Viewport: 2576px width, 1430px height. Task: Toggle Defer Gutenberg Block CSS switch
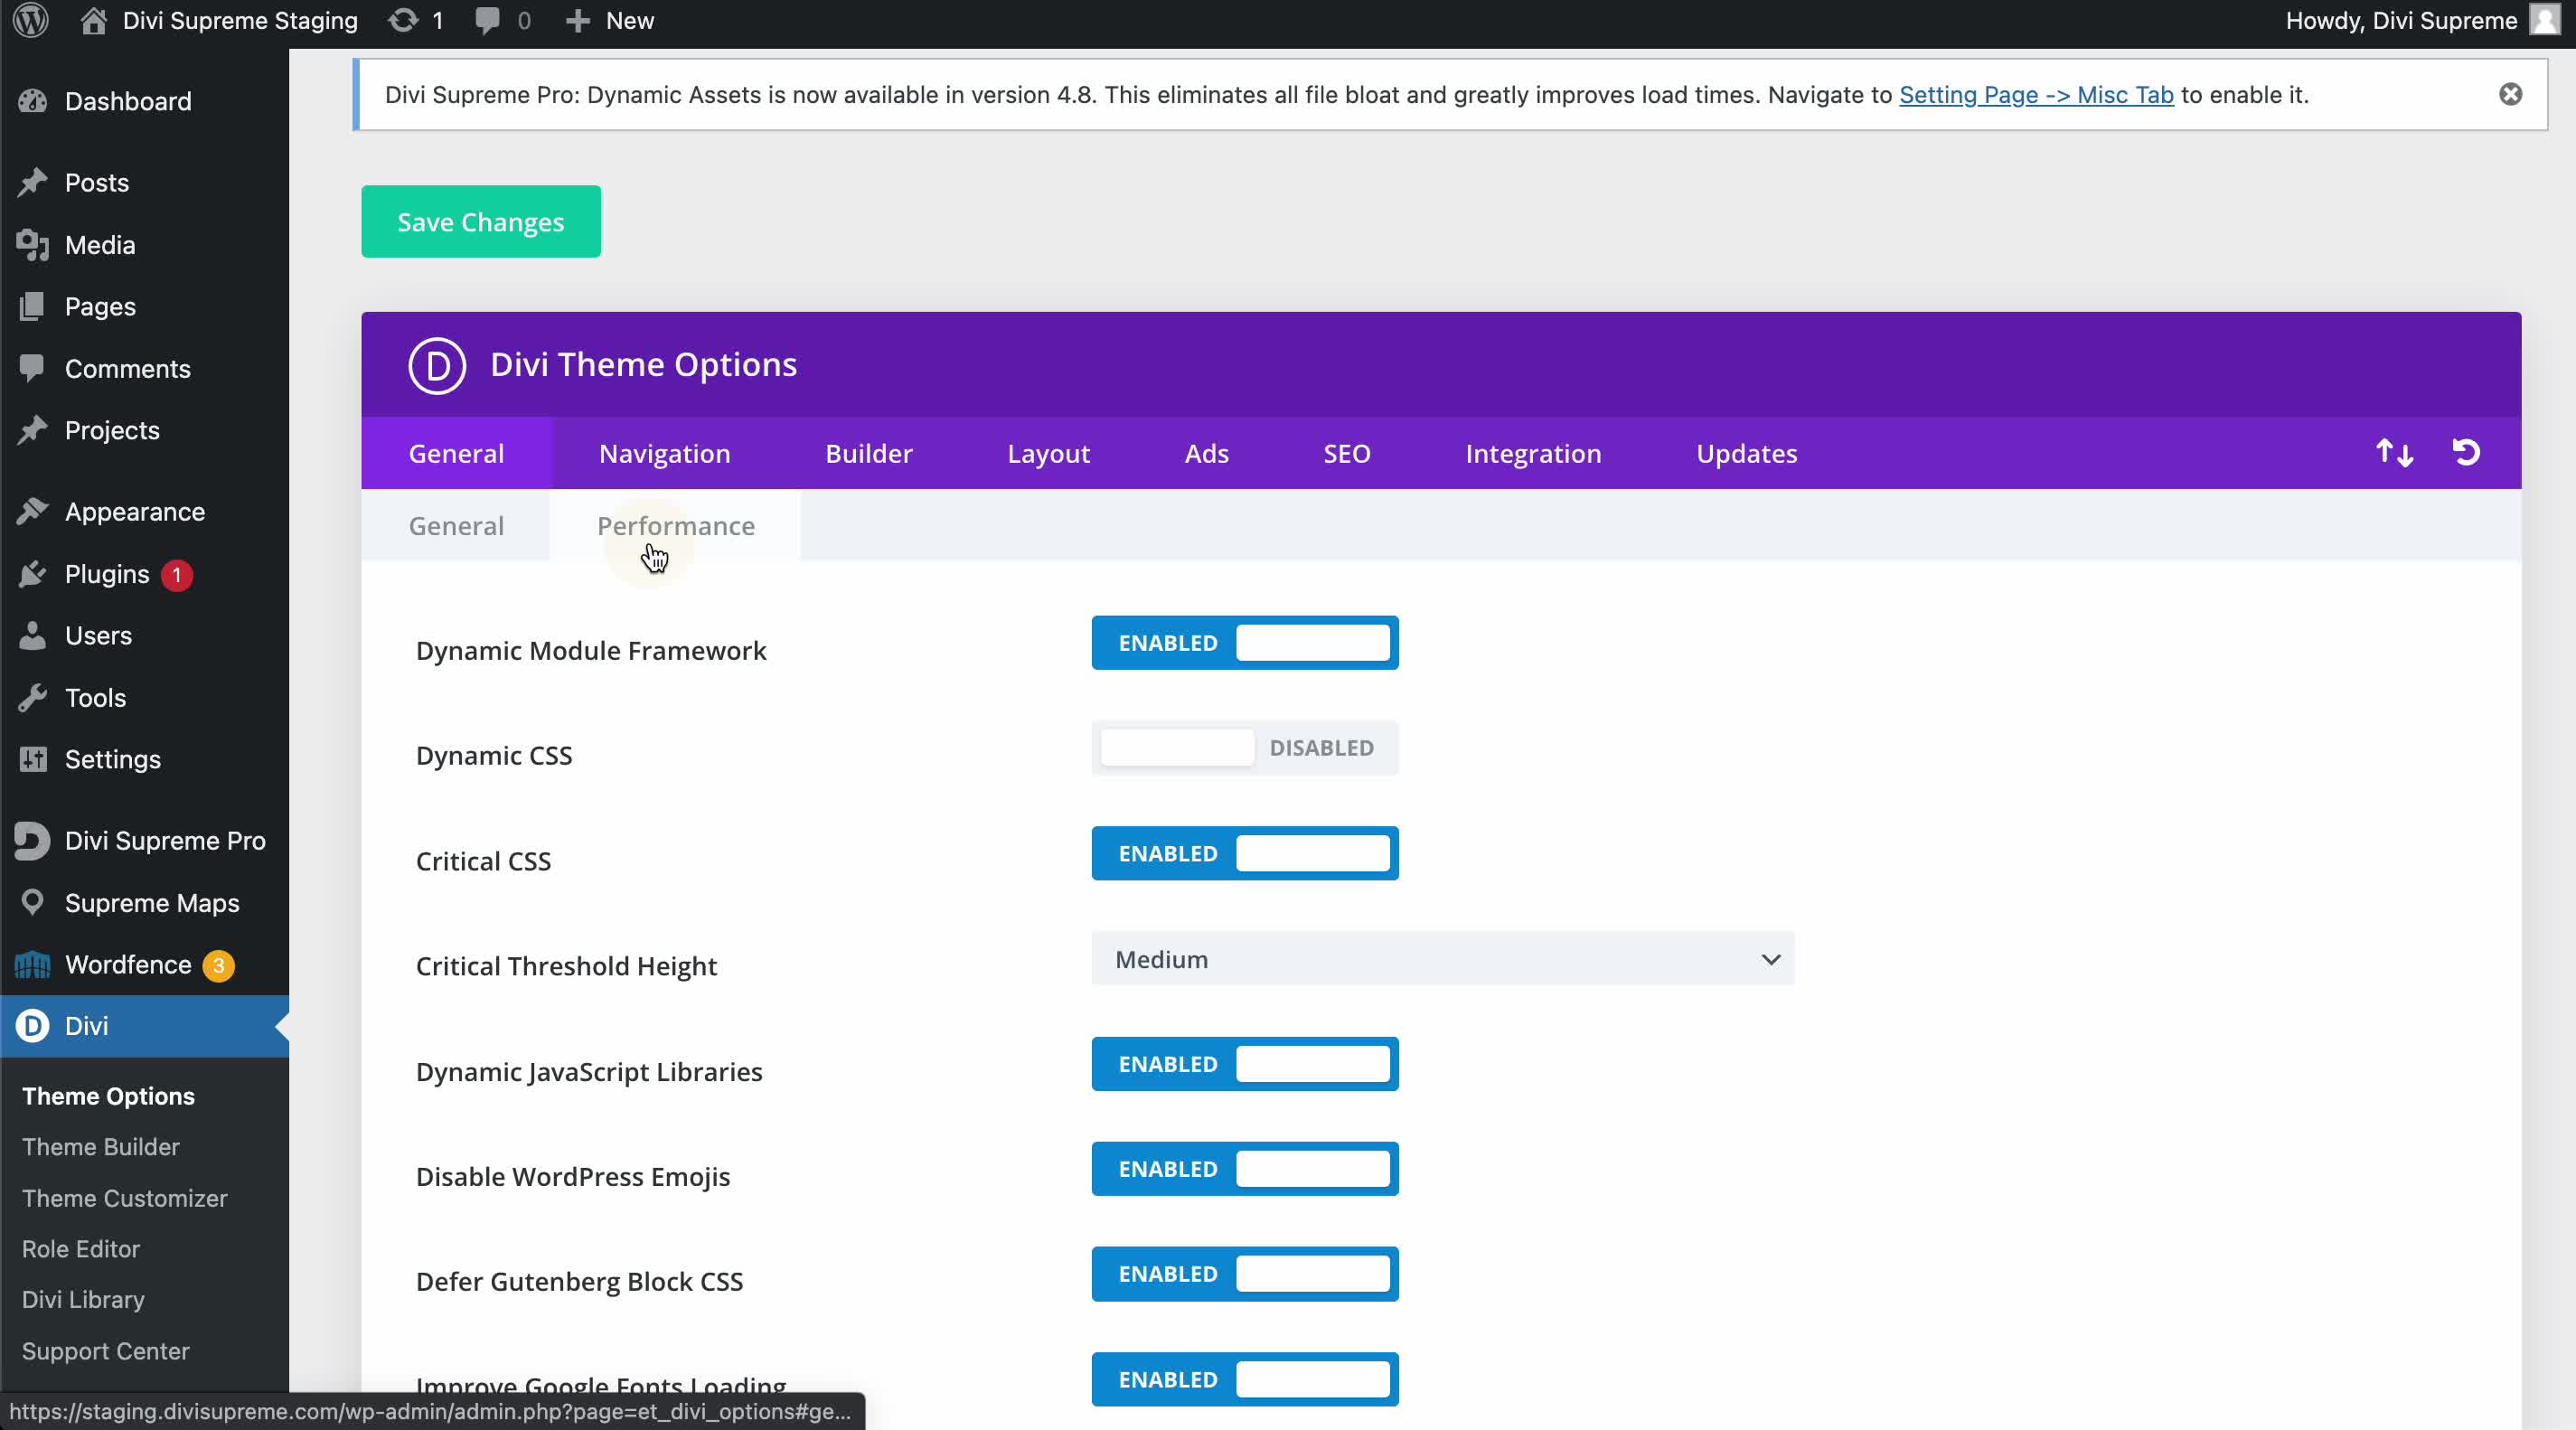[x=1245, y=1274]
